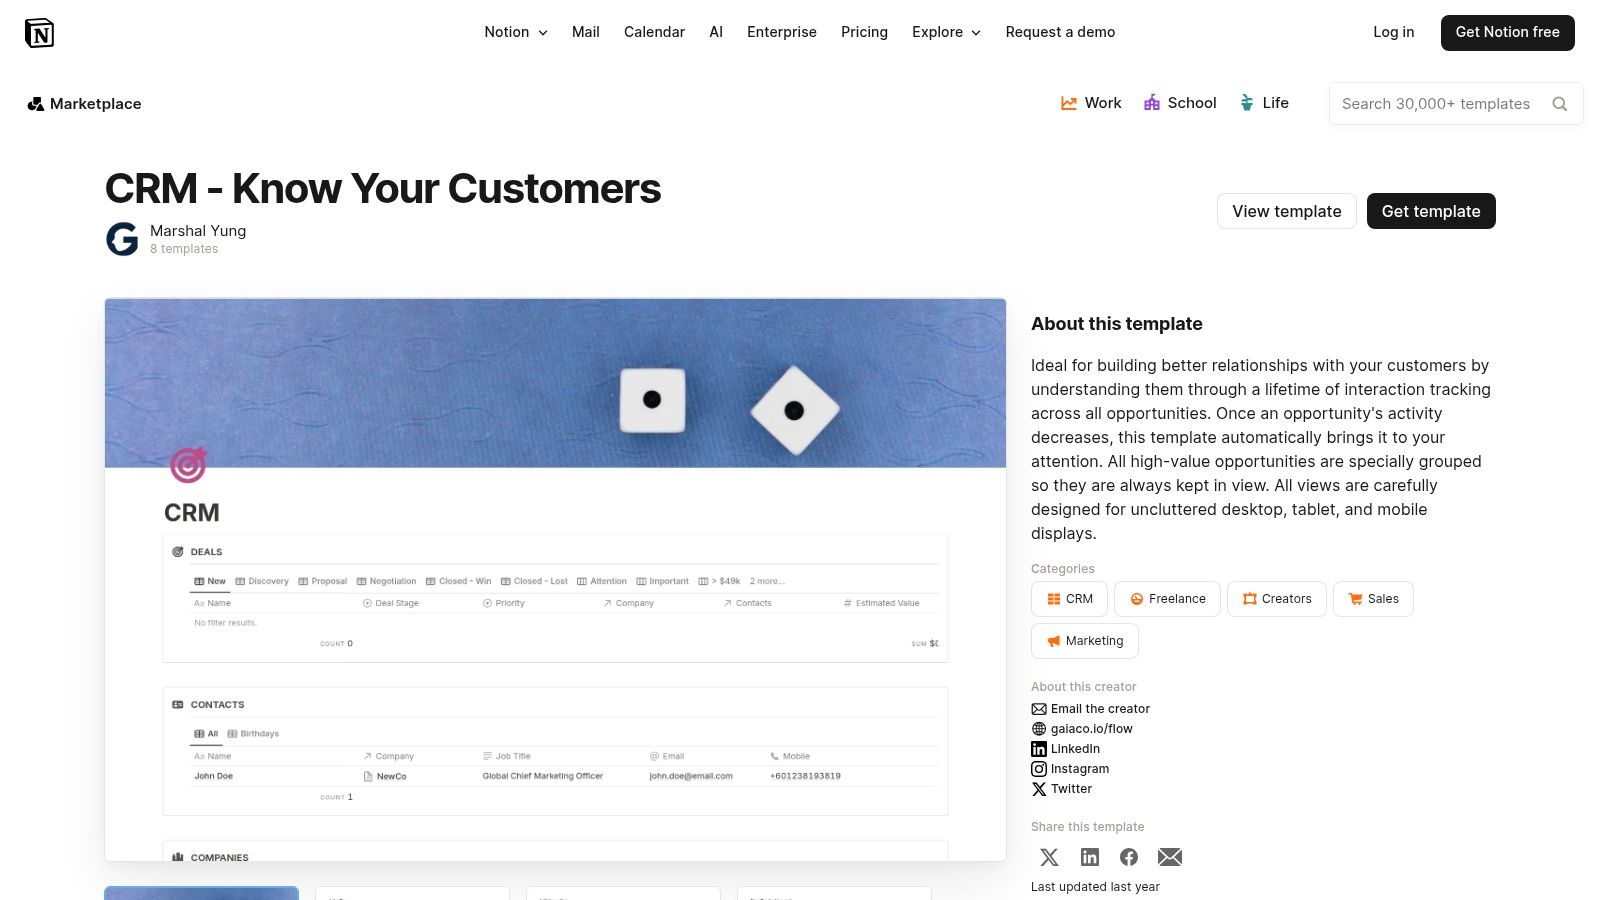Open the Enterprise menu item

tap(782, 32)
